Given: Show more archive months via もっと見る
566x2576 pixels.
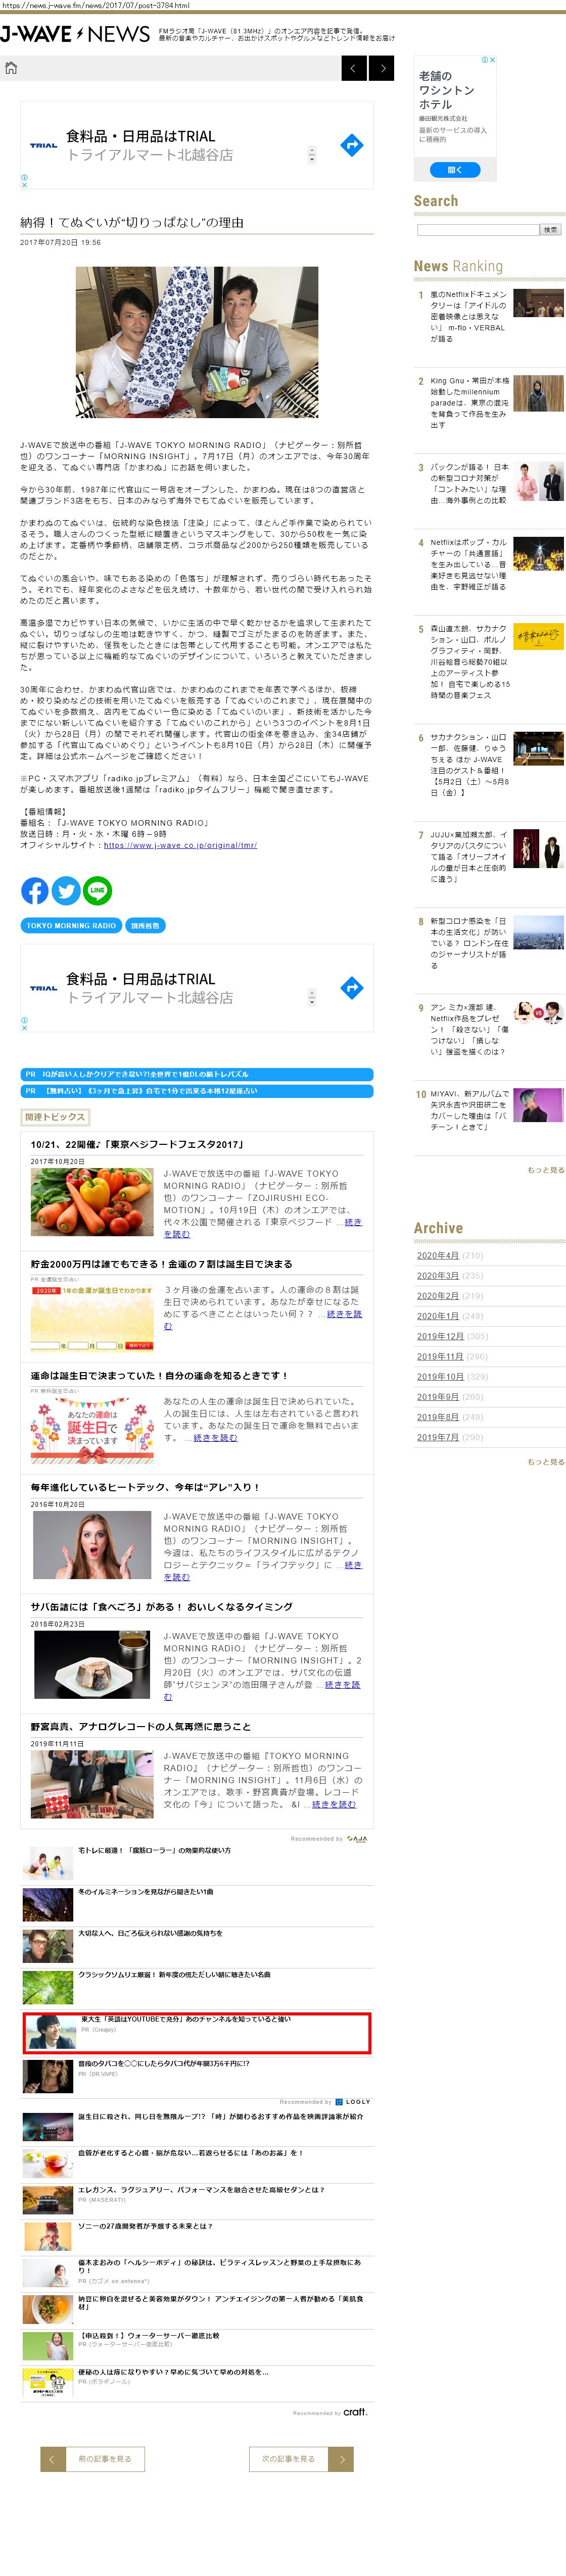Looking at the screenshot, I should click(545, 1461).
